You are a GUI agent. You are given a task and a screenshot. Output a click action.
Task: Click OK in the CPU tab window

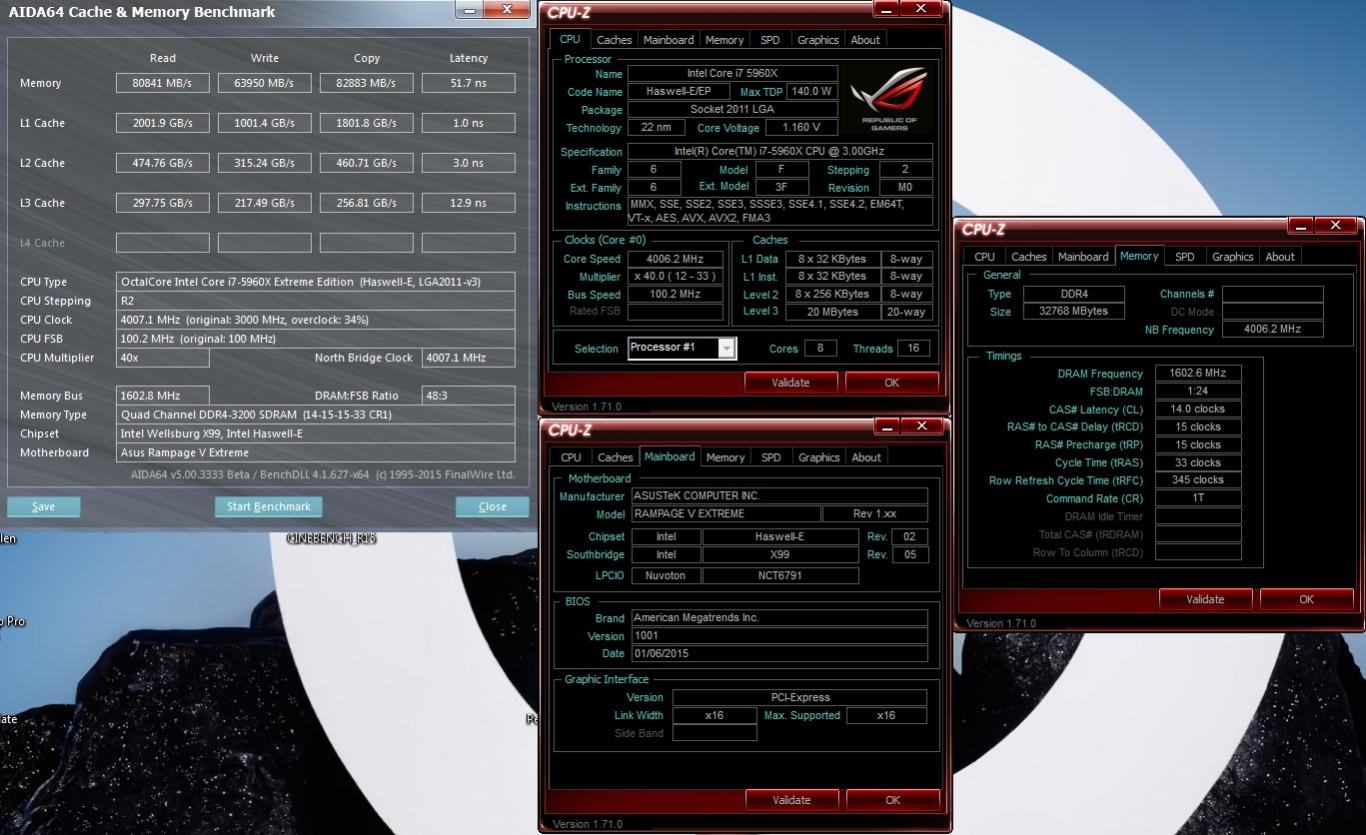pos(891,382)
